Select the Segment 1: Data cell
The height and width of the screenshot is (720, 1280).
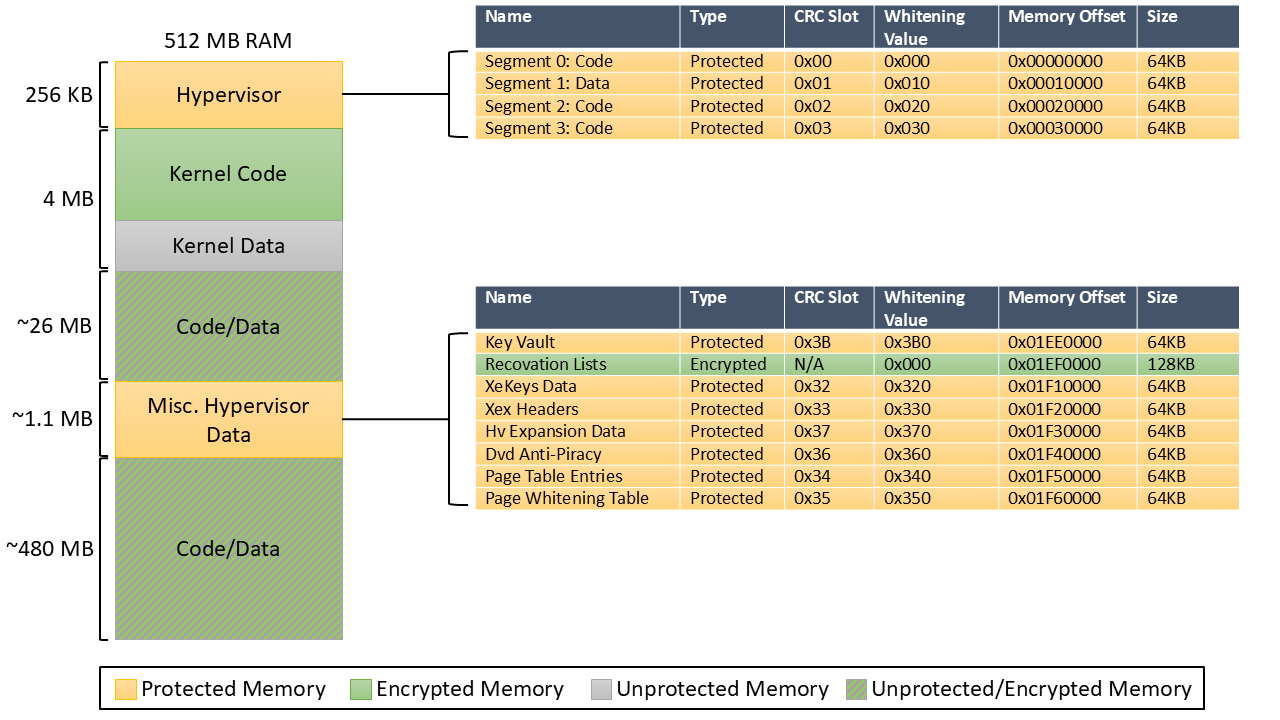[x=547, y=84]
